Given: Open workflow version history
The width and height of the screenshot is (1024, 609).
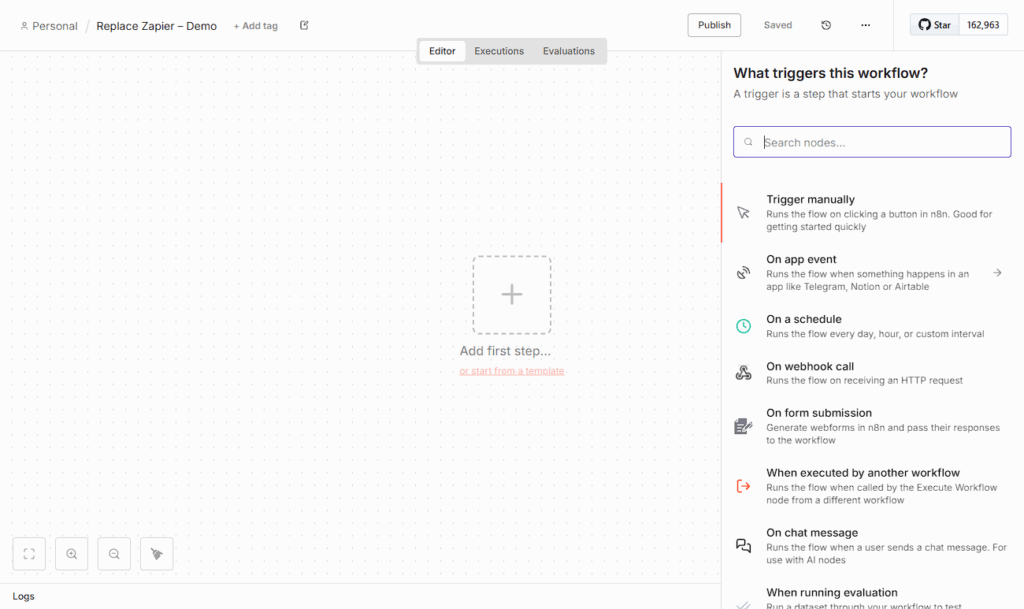Looking at the screenshot, I should pos(825,24).
